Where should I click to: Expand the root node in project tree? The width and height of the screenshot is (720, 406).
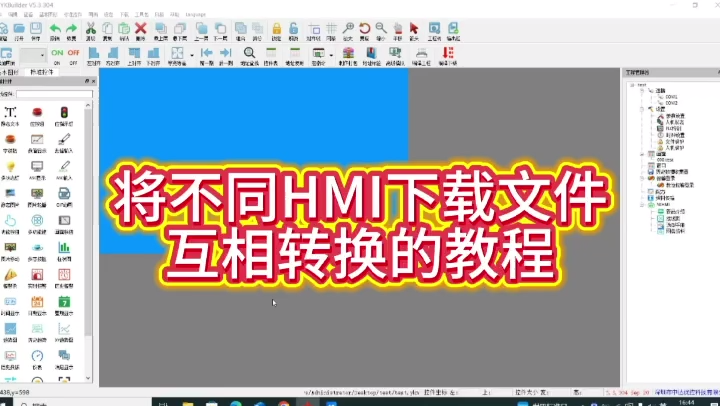[x=631, y=86]
